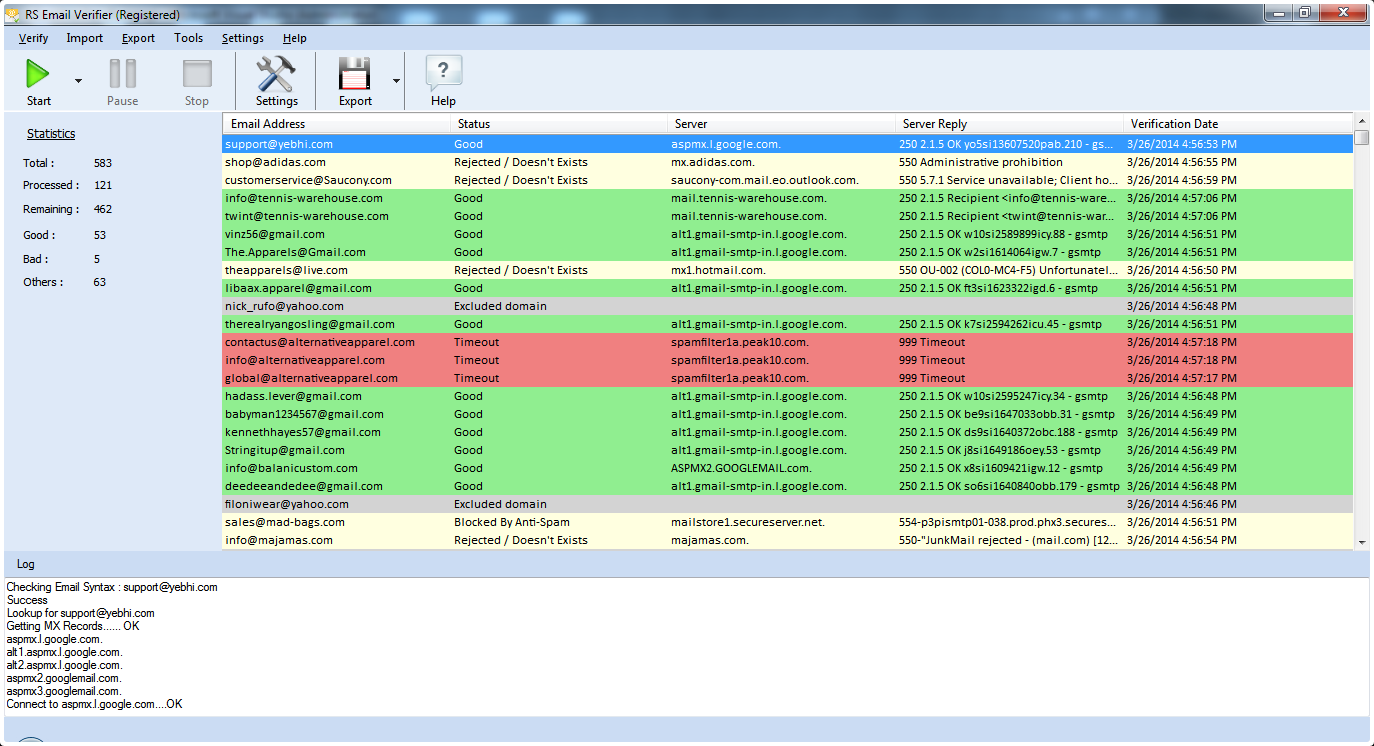1374x746 pixels.
Task: Click the Export floppy disk icon
Action: [355, 74]
